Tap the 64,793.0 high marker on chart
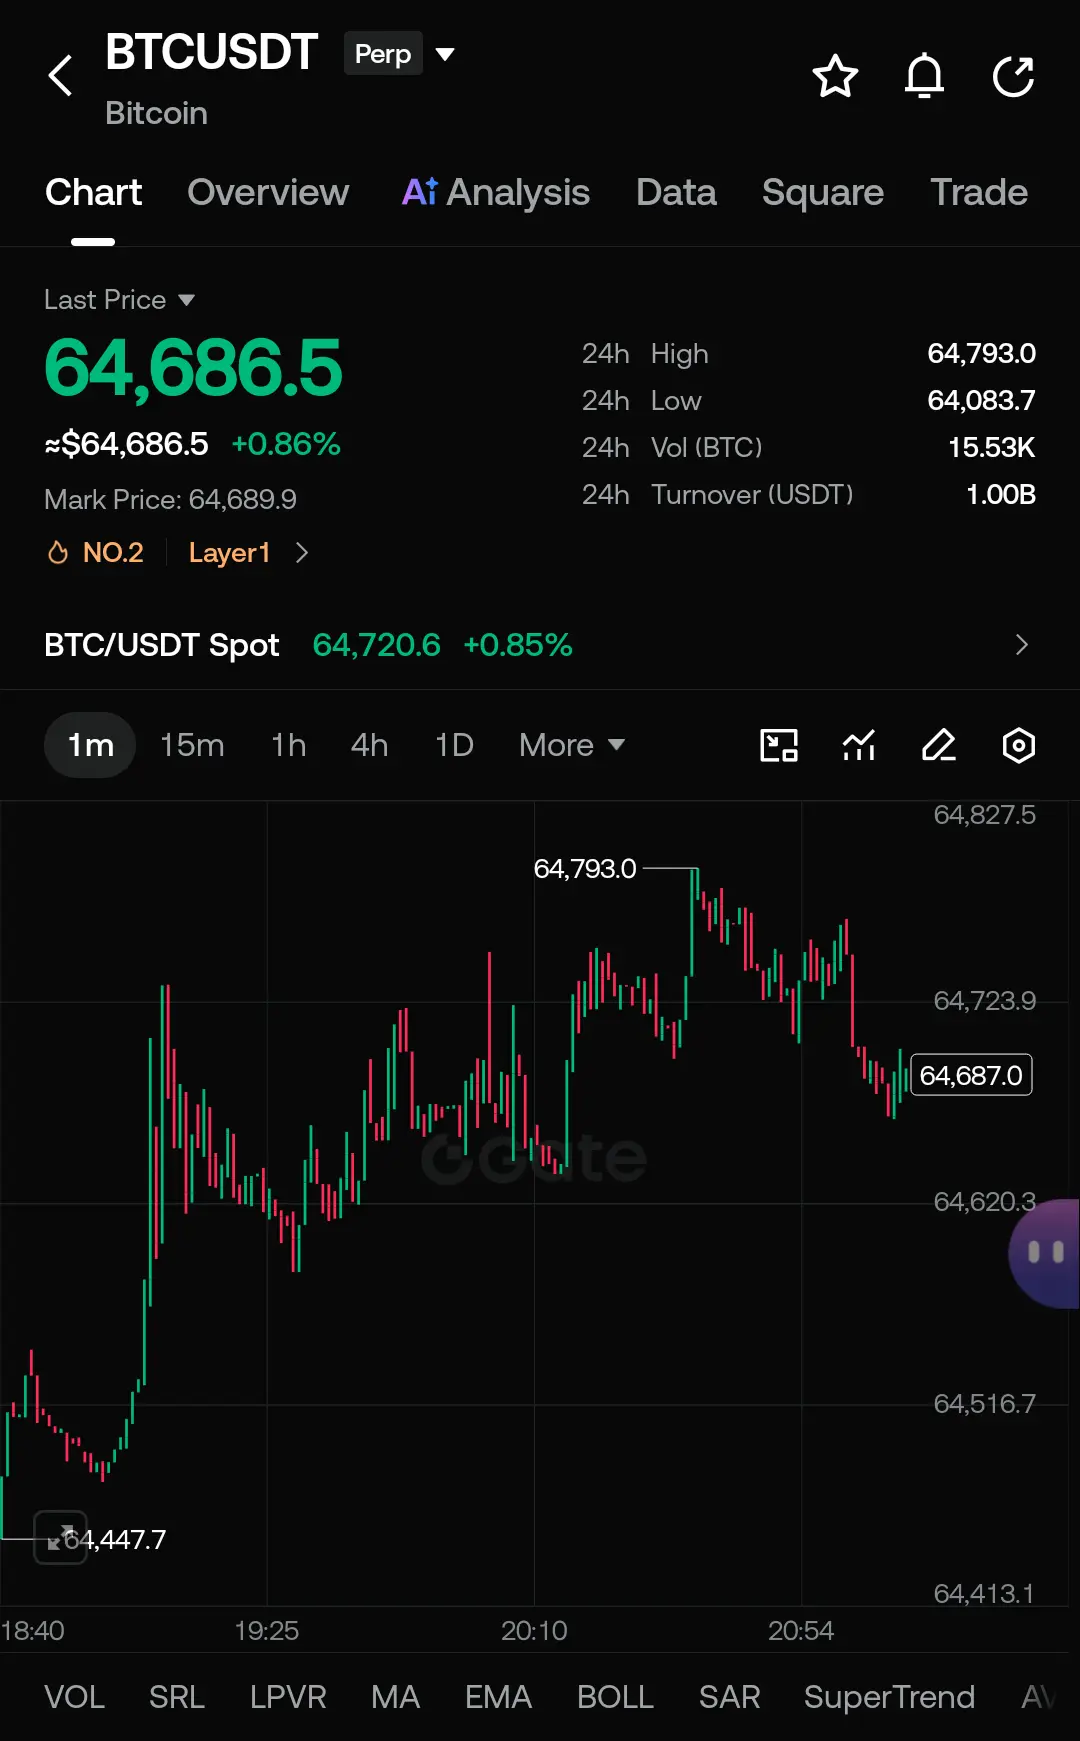 pos(585,868)
